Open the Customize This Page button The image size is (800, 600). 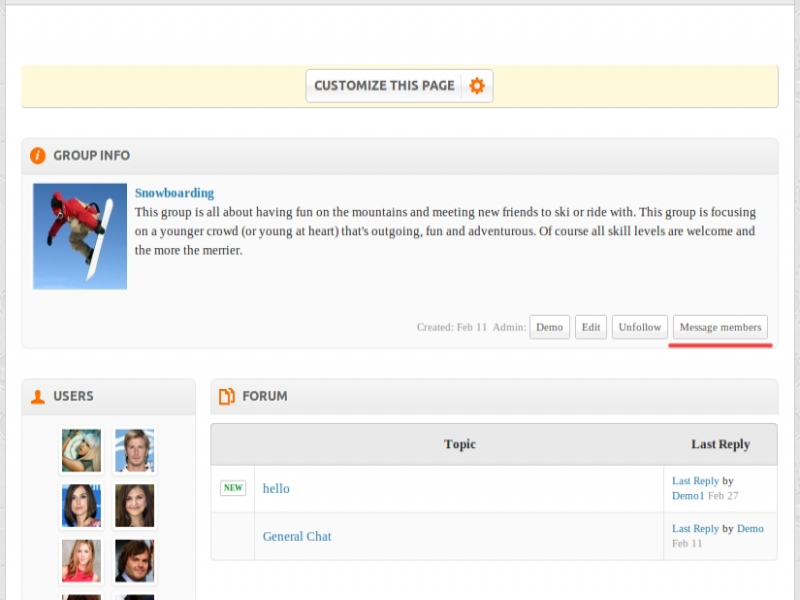click(384, 86)
